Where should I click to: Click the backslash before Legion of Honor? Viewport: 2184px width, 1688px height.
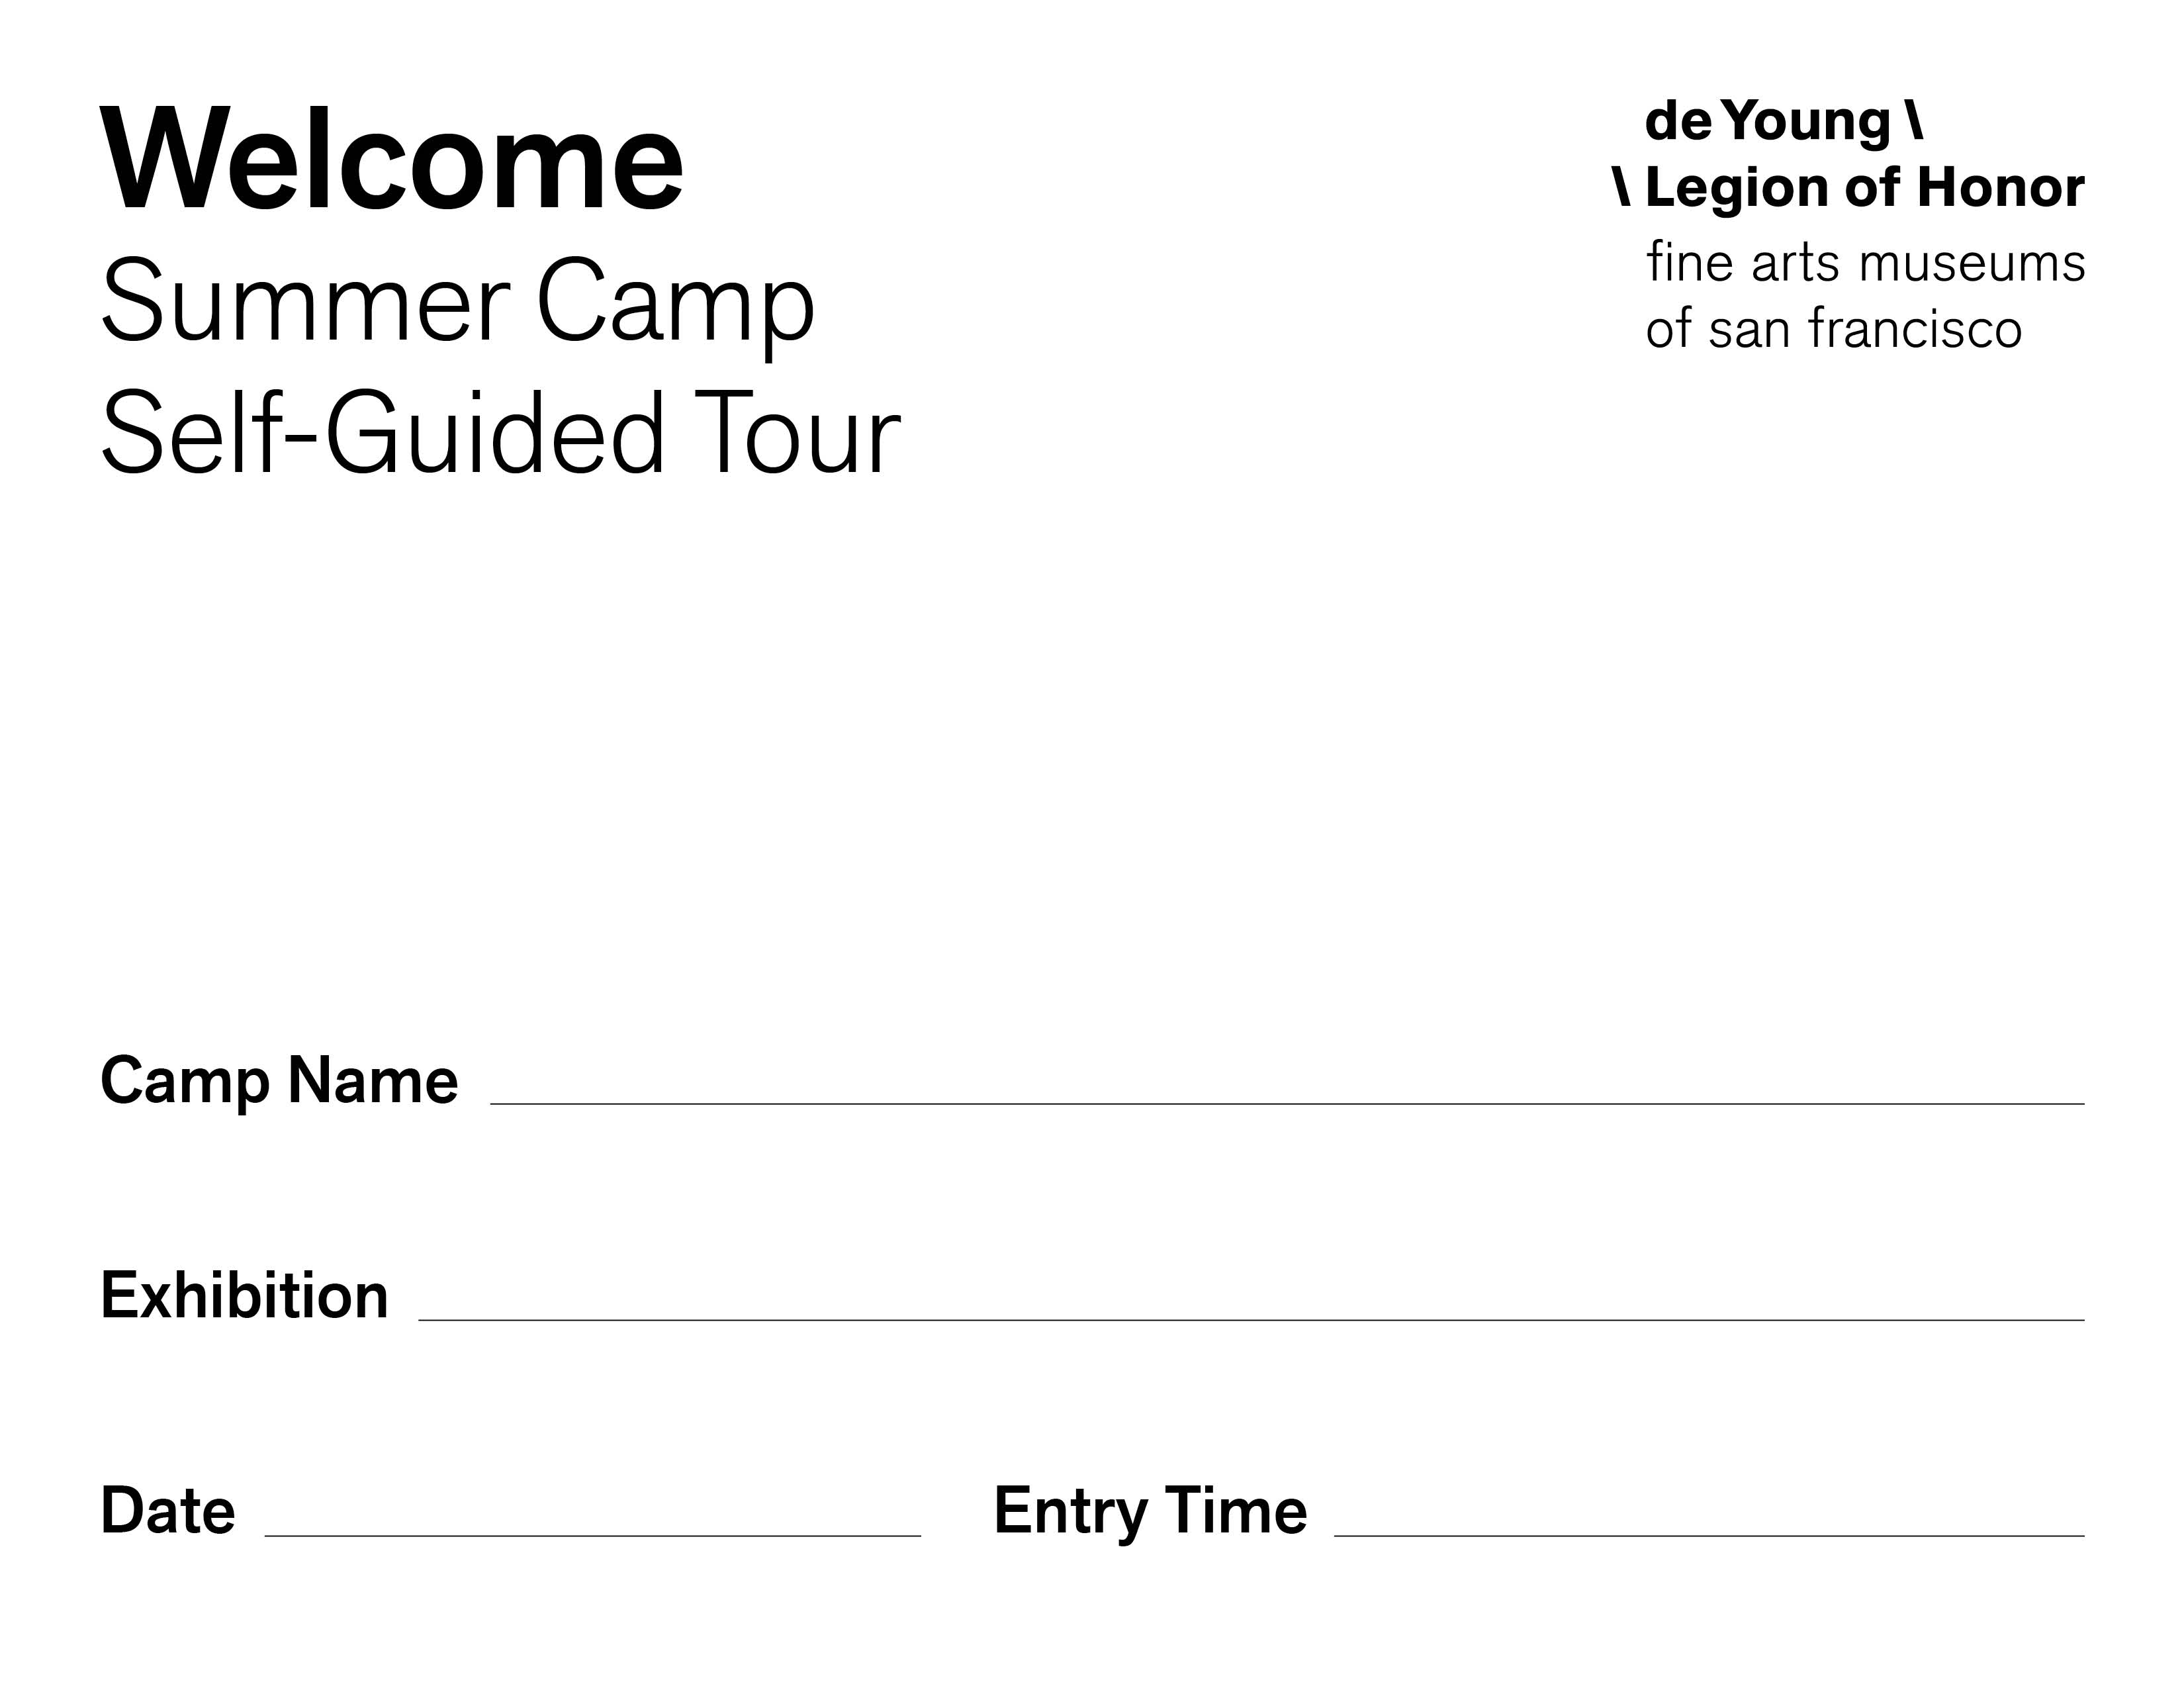coord(1622,187)
